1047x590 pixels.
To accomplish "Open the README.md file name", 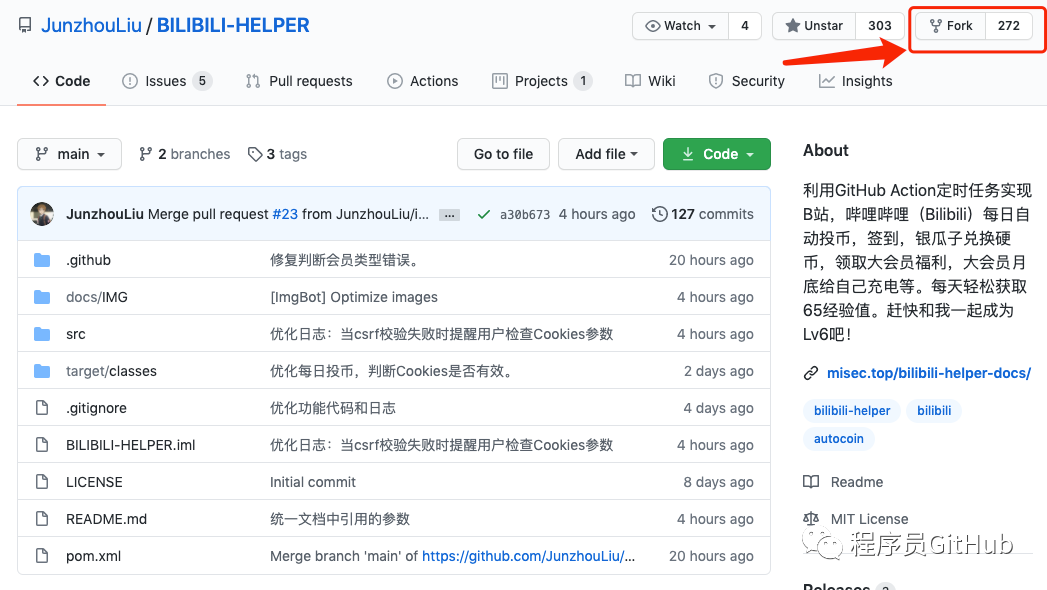I will tap(106, 519).
